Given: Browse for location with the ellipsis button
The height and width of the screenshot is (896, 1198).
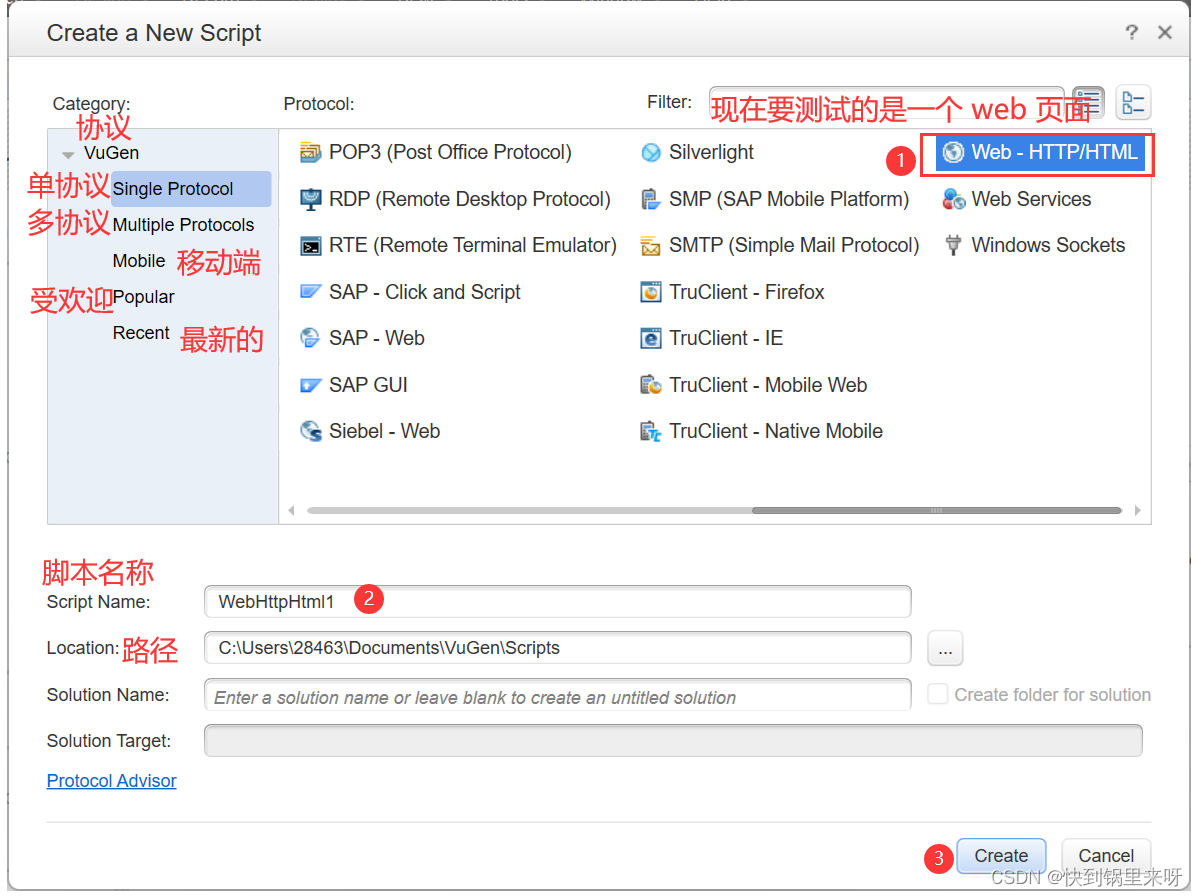Looking at the screenshot, I should (x=945, y=649).
